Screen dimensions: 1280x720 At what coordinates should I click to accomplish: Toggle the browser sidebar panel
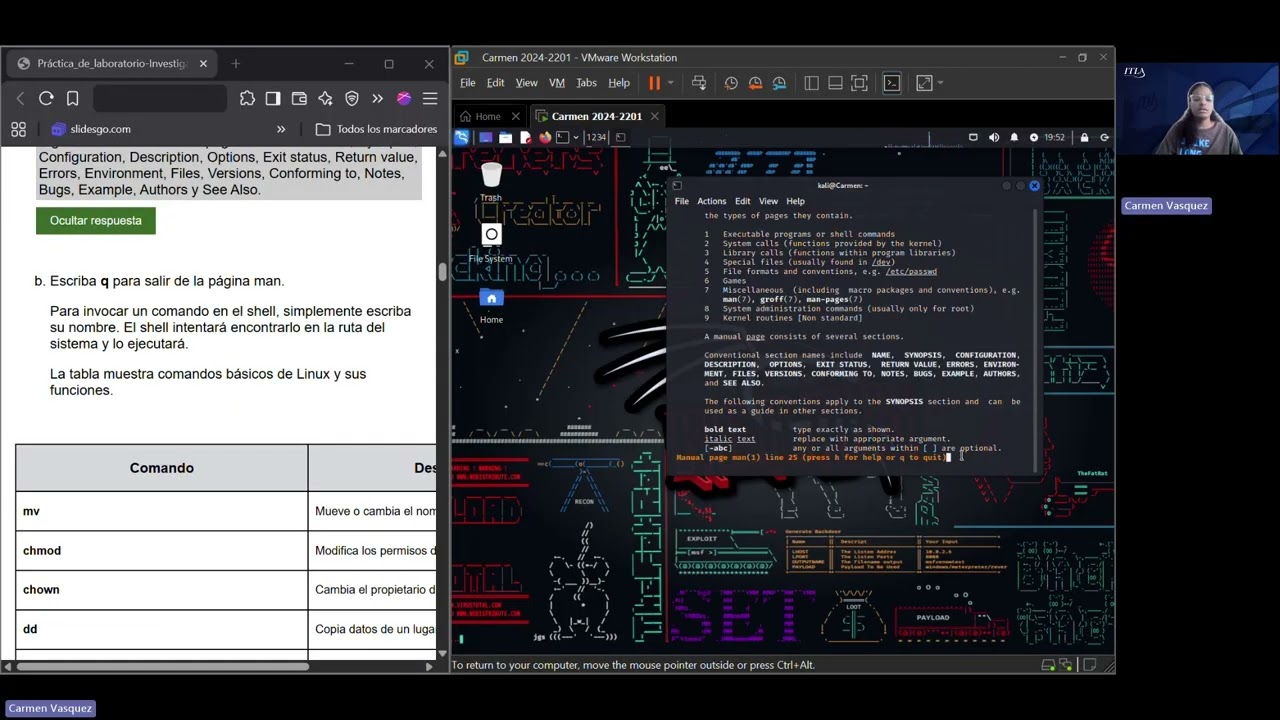tap(273, 98)
